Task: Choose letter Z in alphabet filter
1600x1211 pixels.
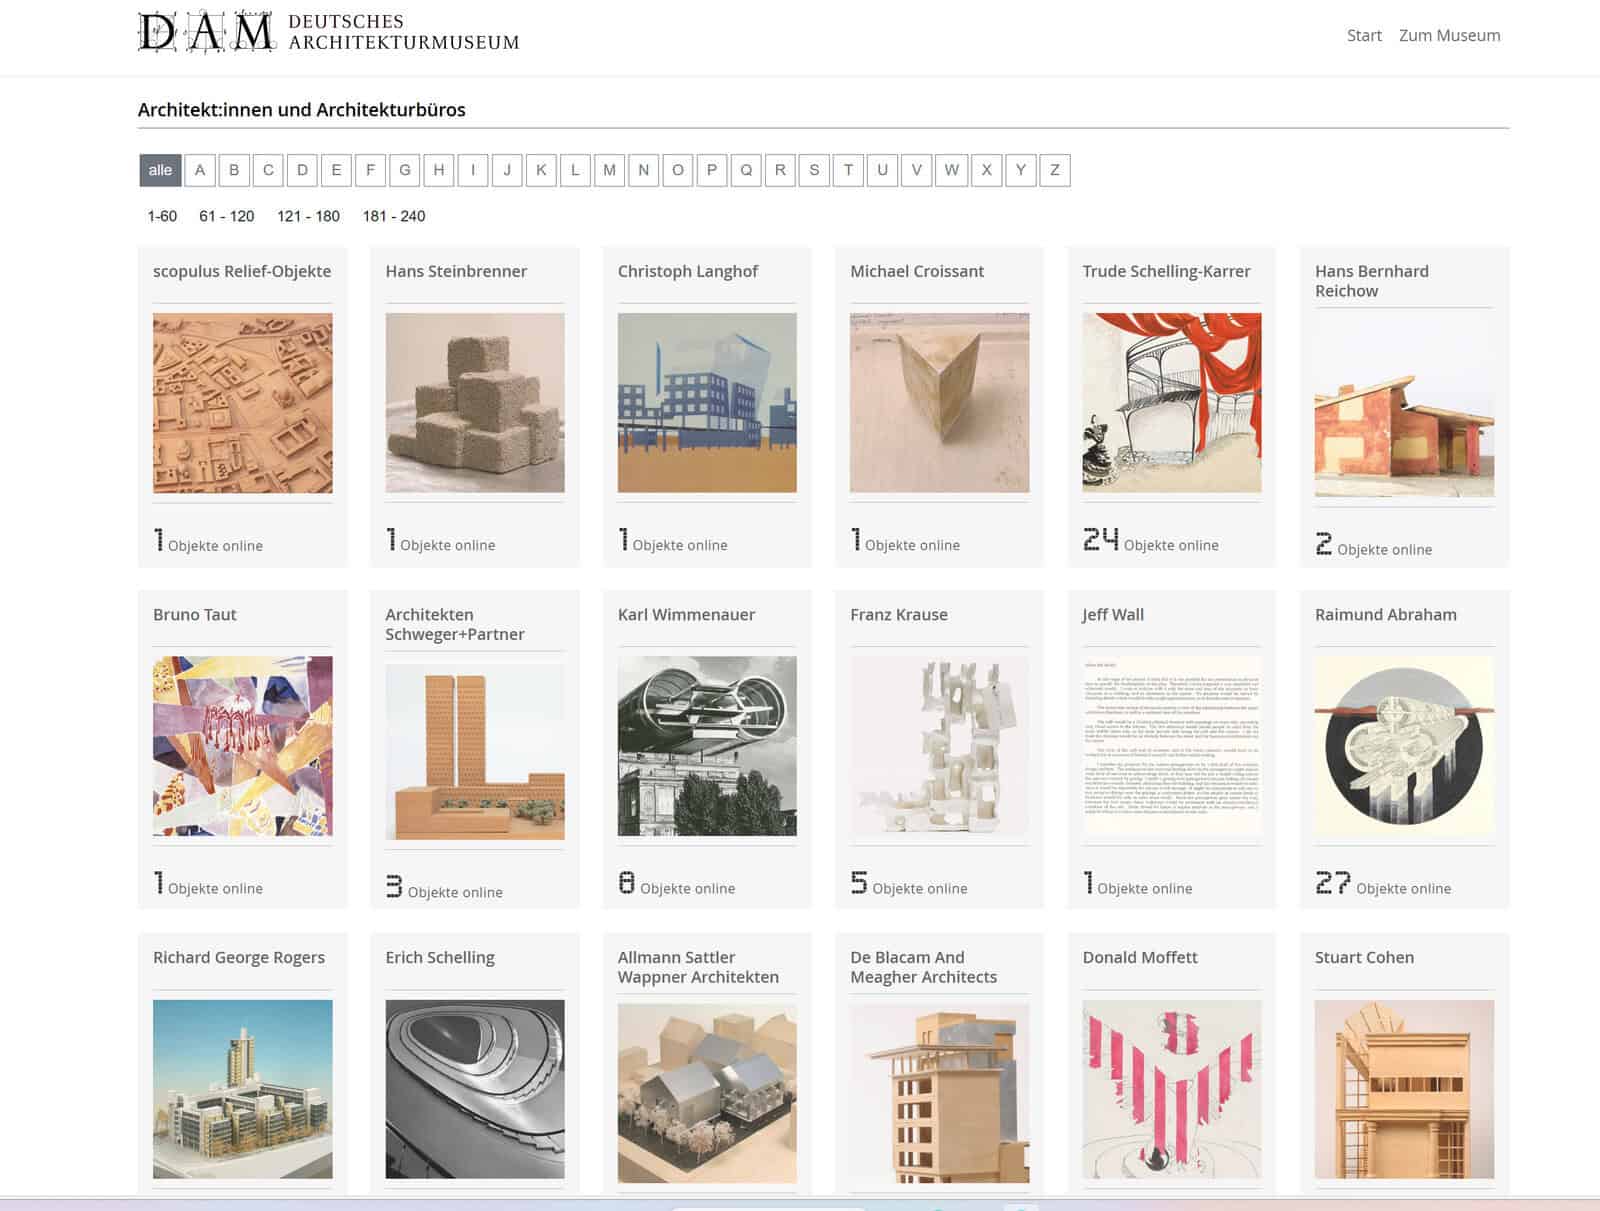Action: [x=1054, y=170]
